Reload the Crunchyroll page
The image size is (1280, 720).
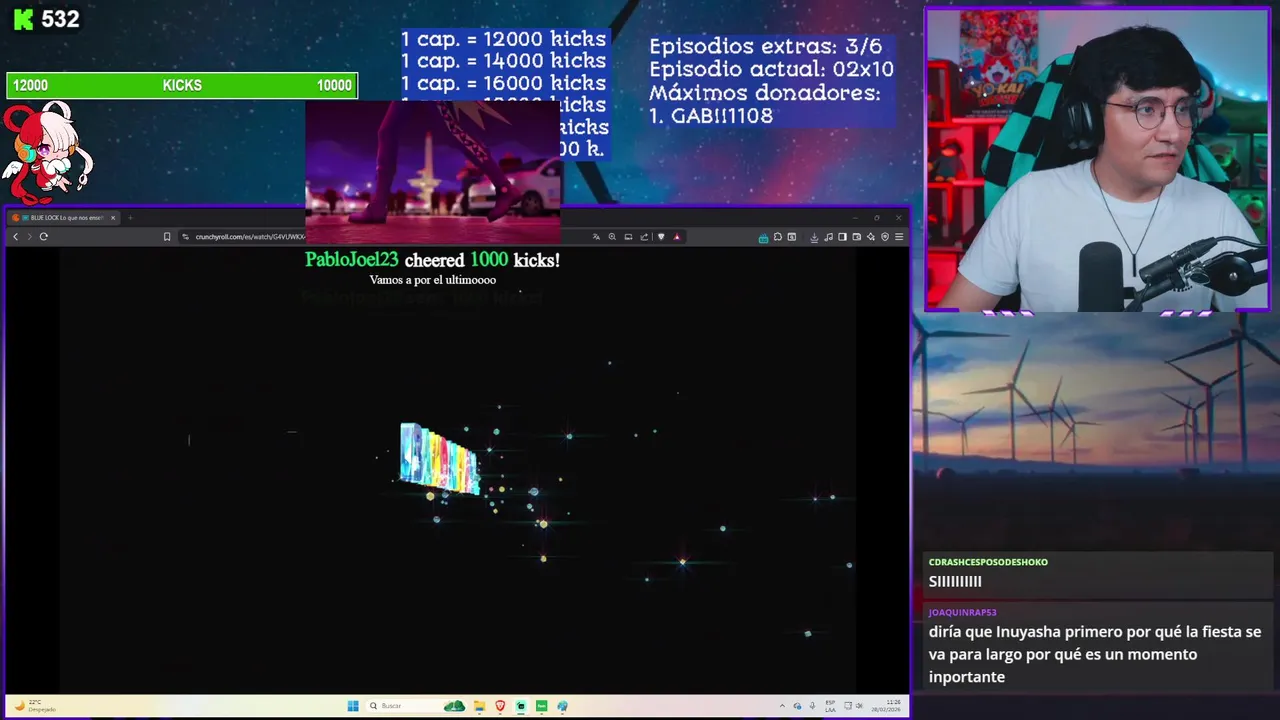43,237
